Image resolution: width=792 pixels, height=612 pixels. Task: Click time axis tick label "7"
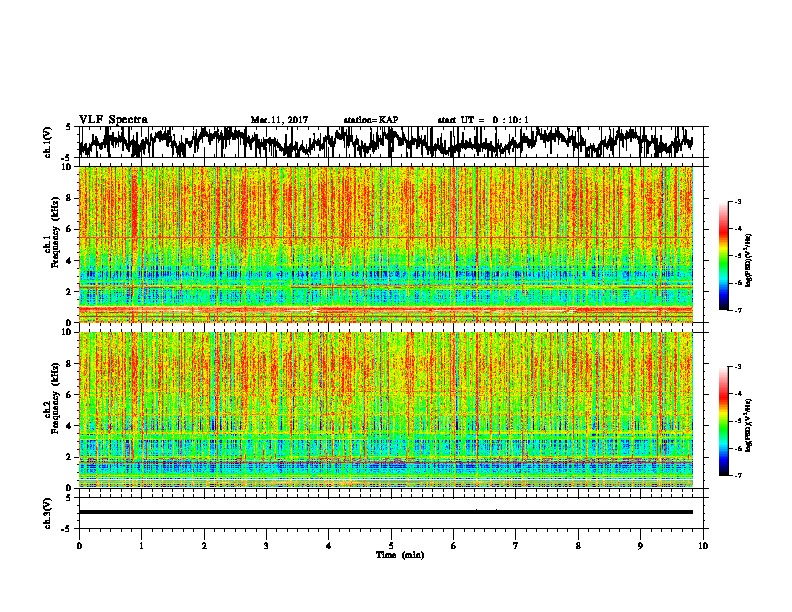coord(516,546)
